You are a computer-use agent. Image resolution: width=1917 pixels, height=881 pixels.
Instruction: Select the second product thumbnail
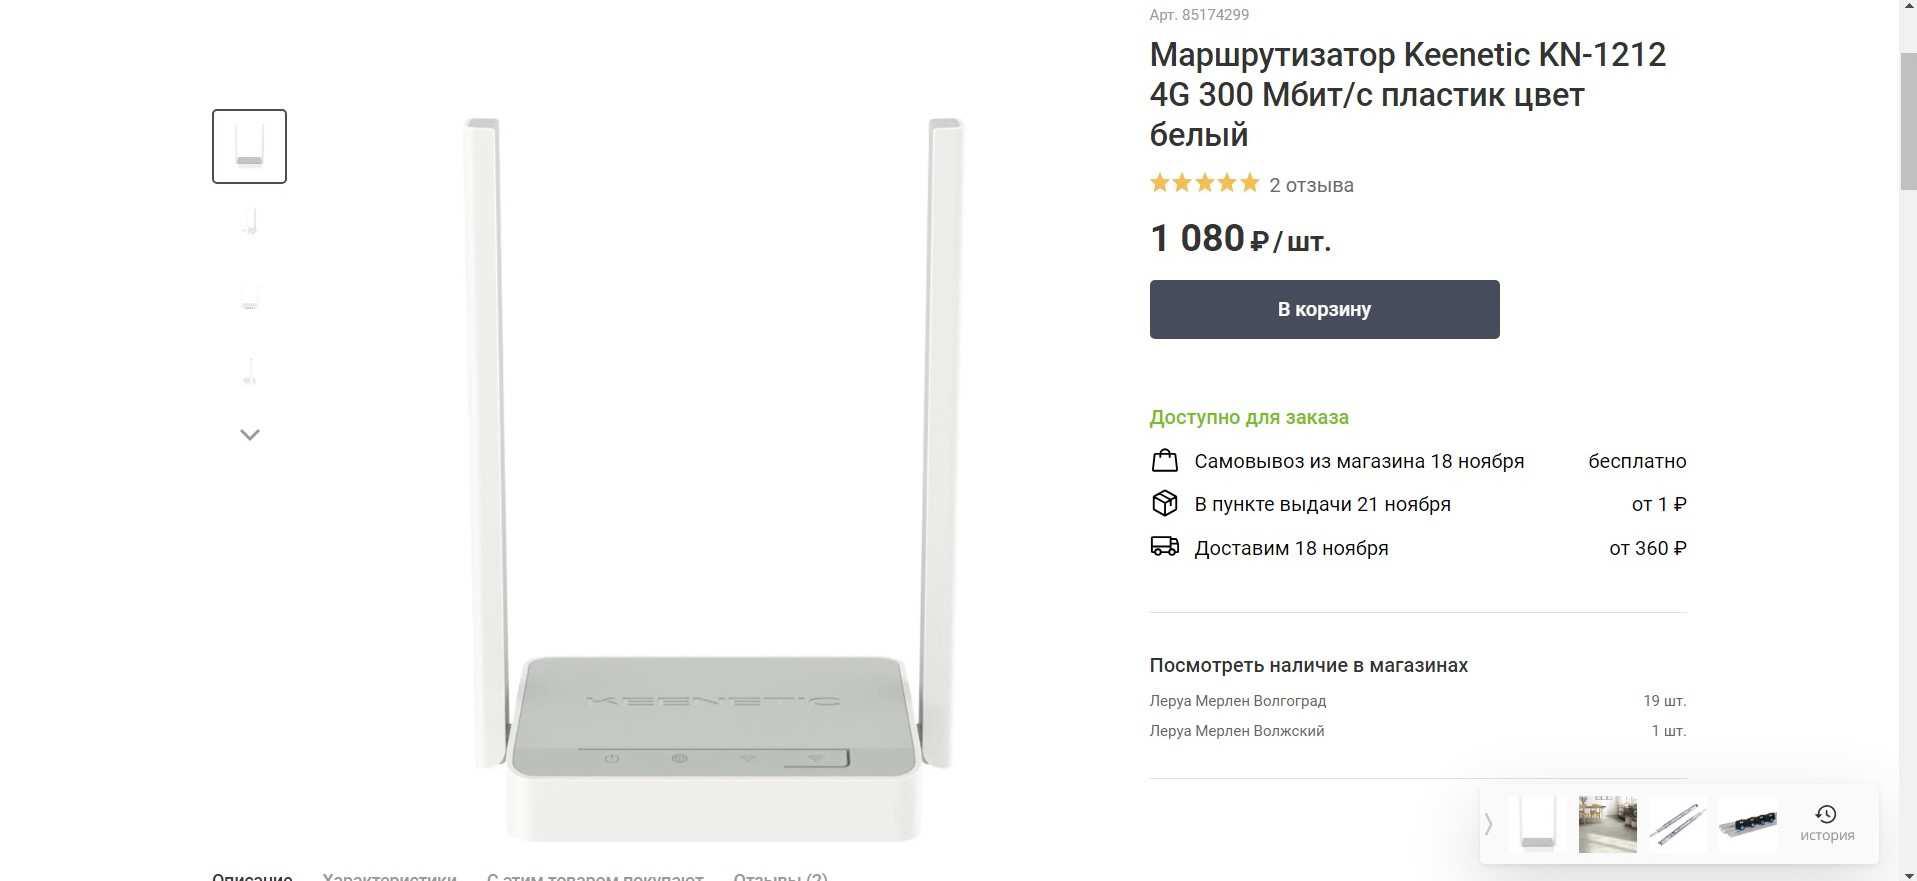[249, 221]
